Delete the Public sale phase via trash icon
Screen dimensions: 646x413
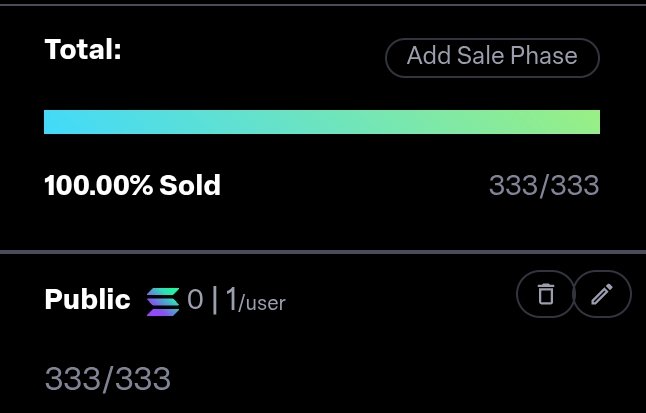coord(545,294)
